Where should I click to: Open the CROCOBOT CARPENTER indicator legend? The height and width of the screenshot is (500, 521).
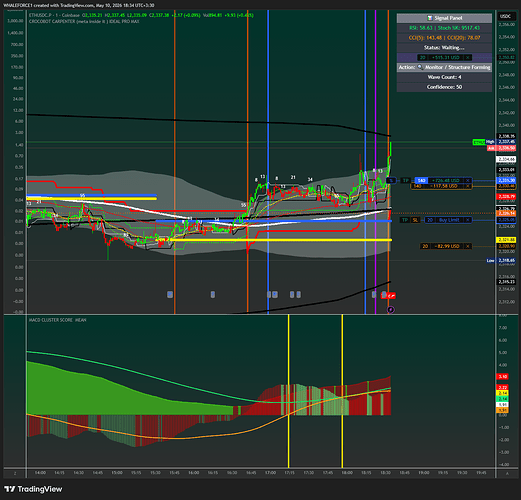click(84, 21)
